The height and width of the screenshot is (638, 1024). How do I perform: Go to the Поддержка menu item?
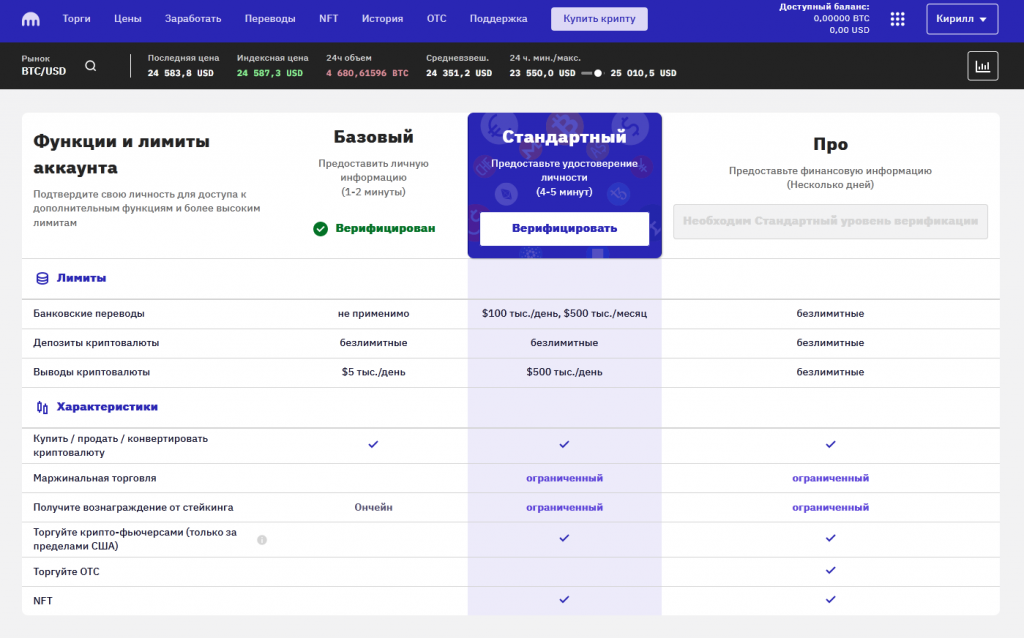498,19
